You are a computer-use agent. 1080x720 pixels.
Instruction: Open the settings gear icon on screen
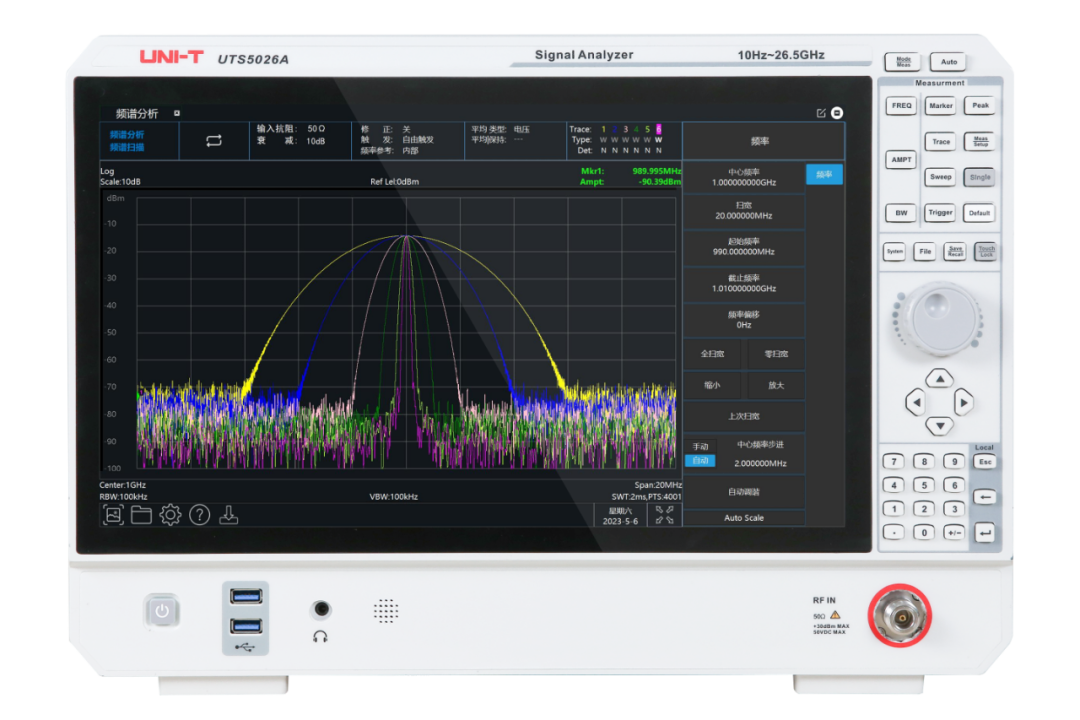click(170, 515)
